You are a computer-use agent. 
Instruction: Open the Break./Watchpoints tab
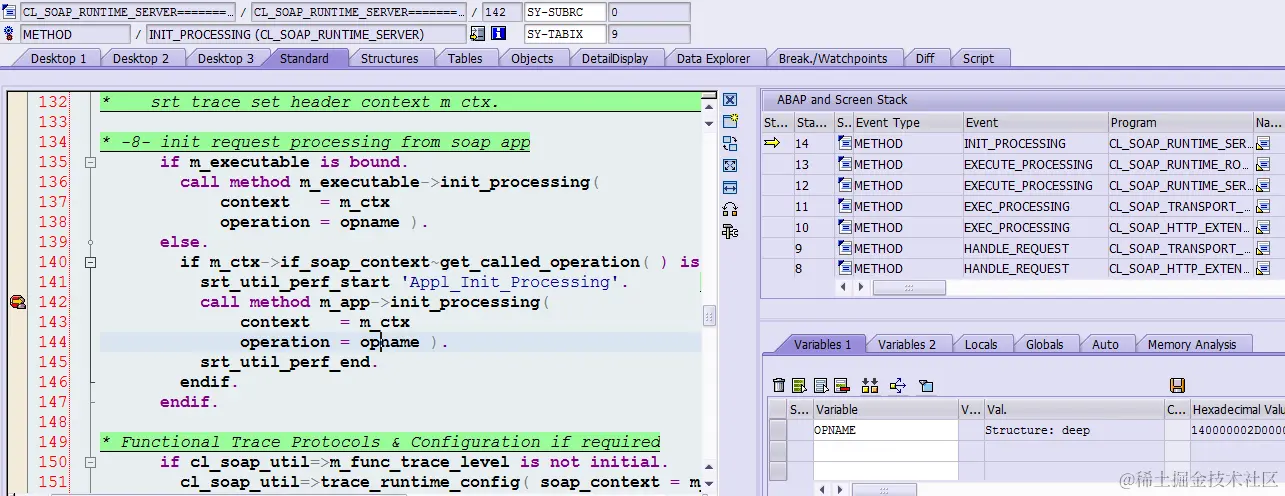click(833, 58)
